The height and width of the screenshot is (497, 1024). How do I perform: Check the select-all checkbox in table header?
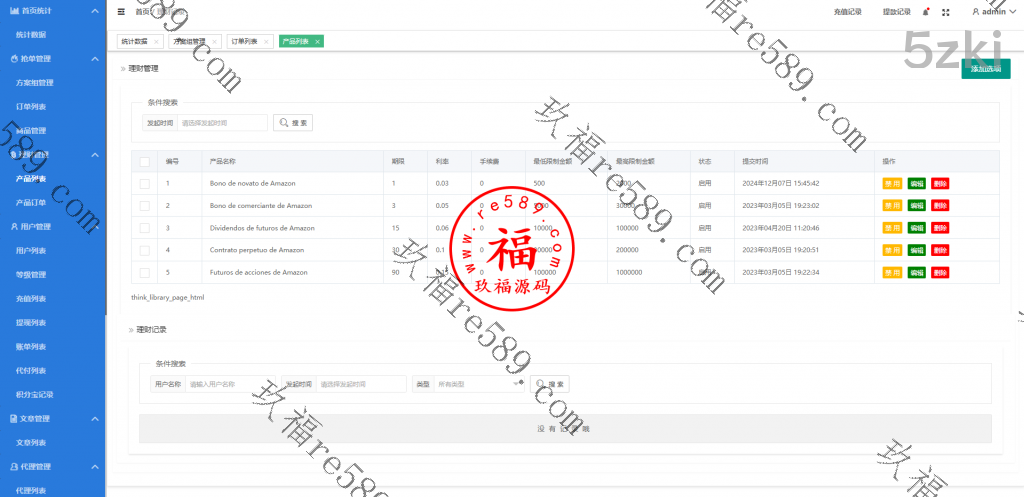coord(145,161)
